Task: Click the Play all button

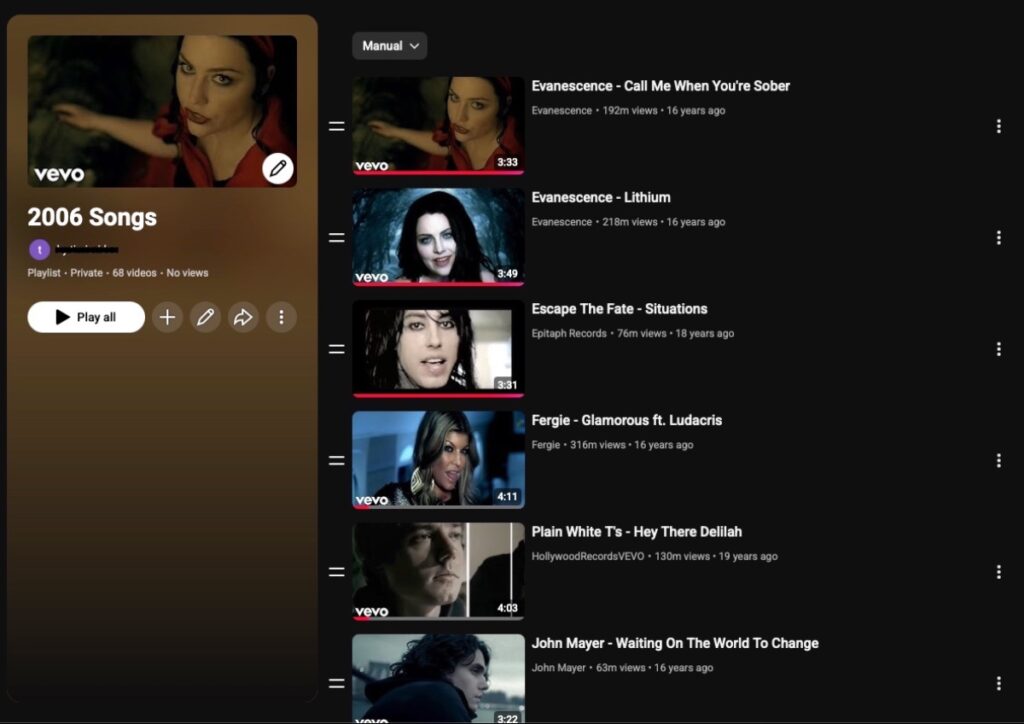Action: [86, 317]
